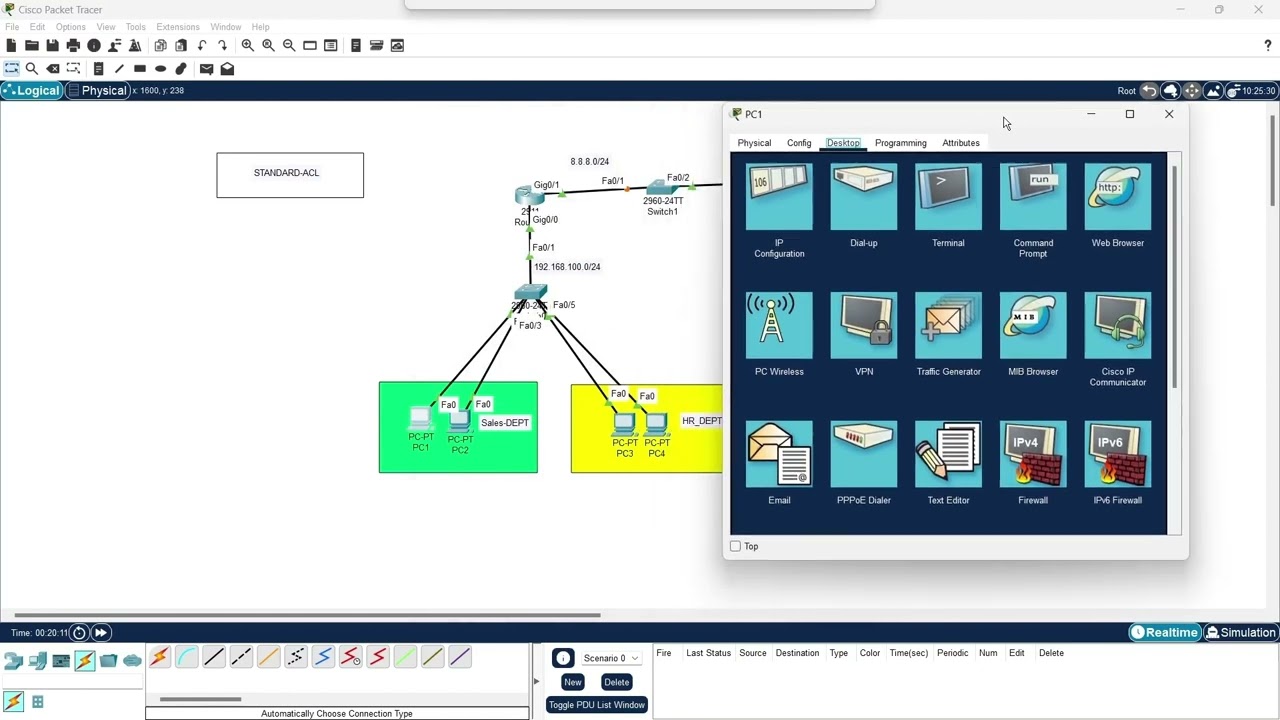Click the Power Cycle Devices button
The width and height of the screenshot is (1280, 720).
tap(79, 632)
